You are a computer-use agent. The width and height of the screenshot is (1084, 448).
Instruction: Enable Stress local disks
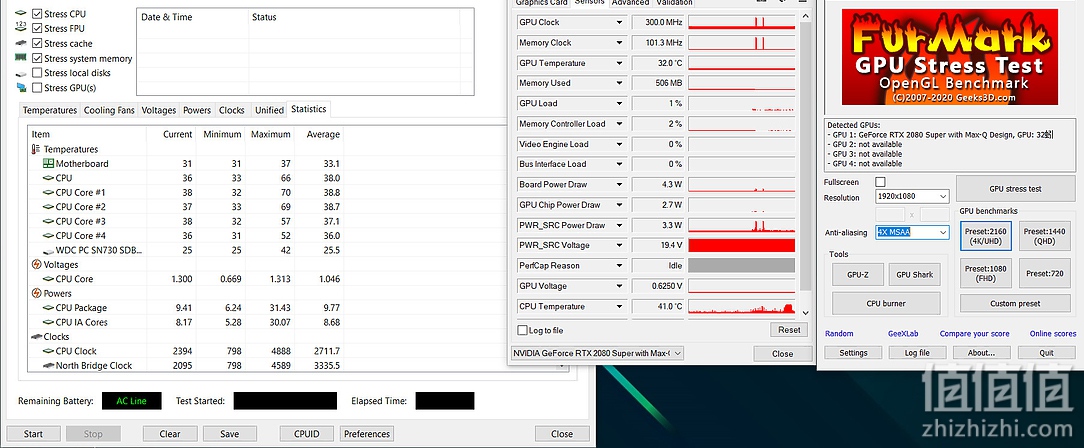pyautogui.click(x=37, y=73)
